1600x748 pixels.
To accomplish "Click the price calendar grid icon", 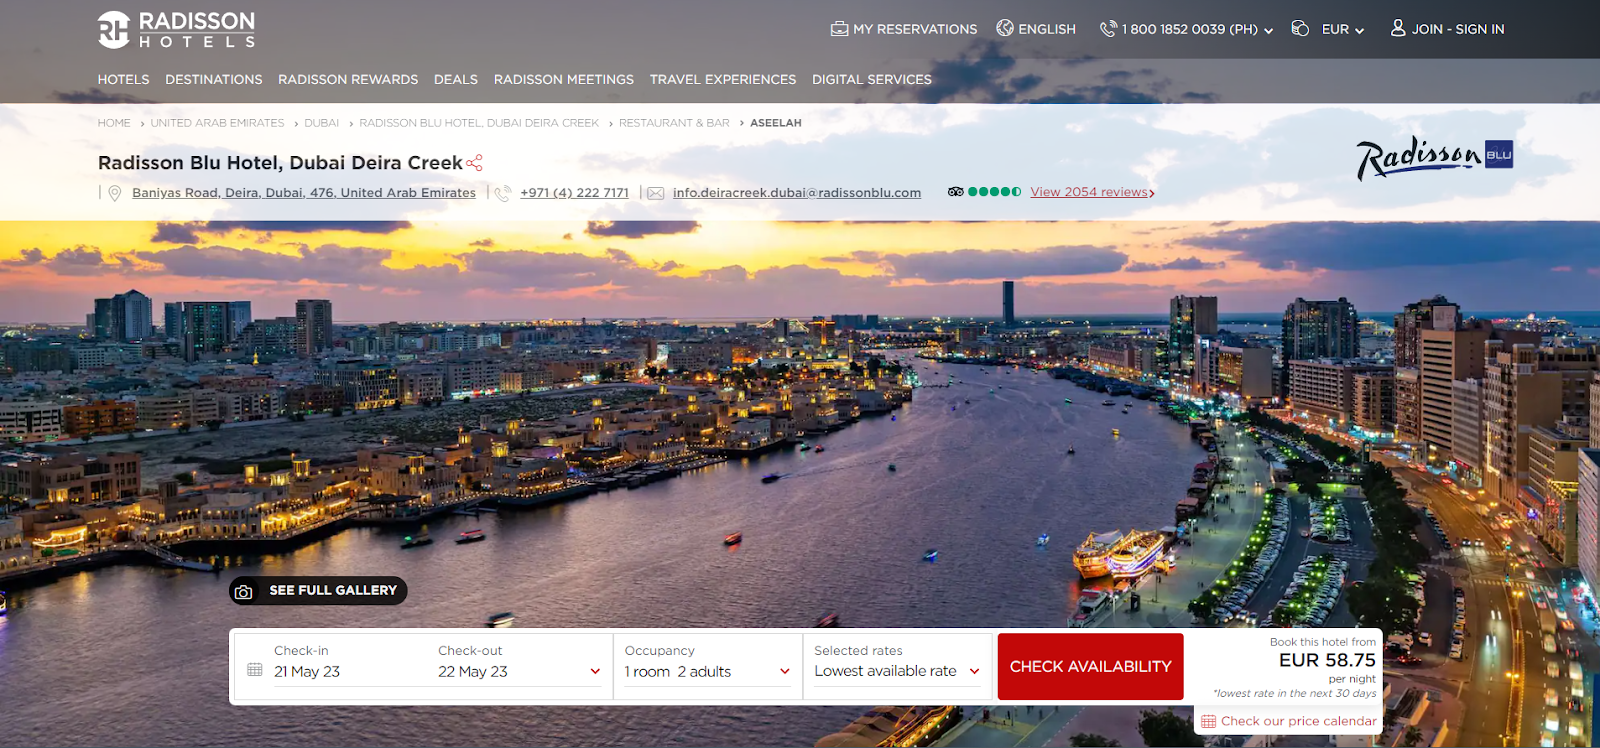I will tap(1208, 721).
